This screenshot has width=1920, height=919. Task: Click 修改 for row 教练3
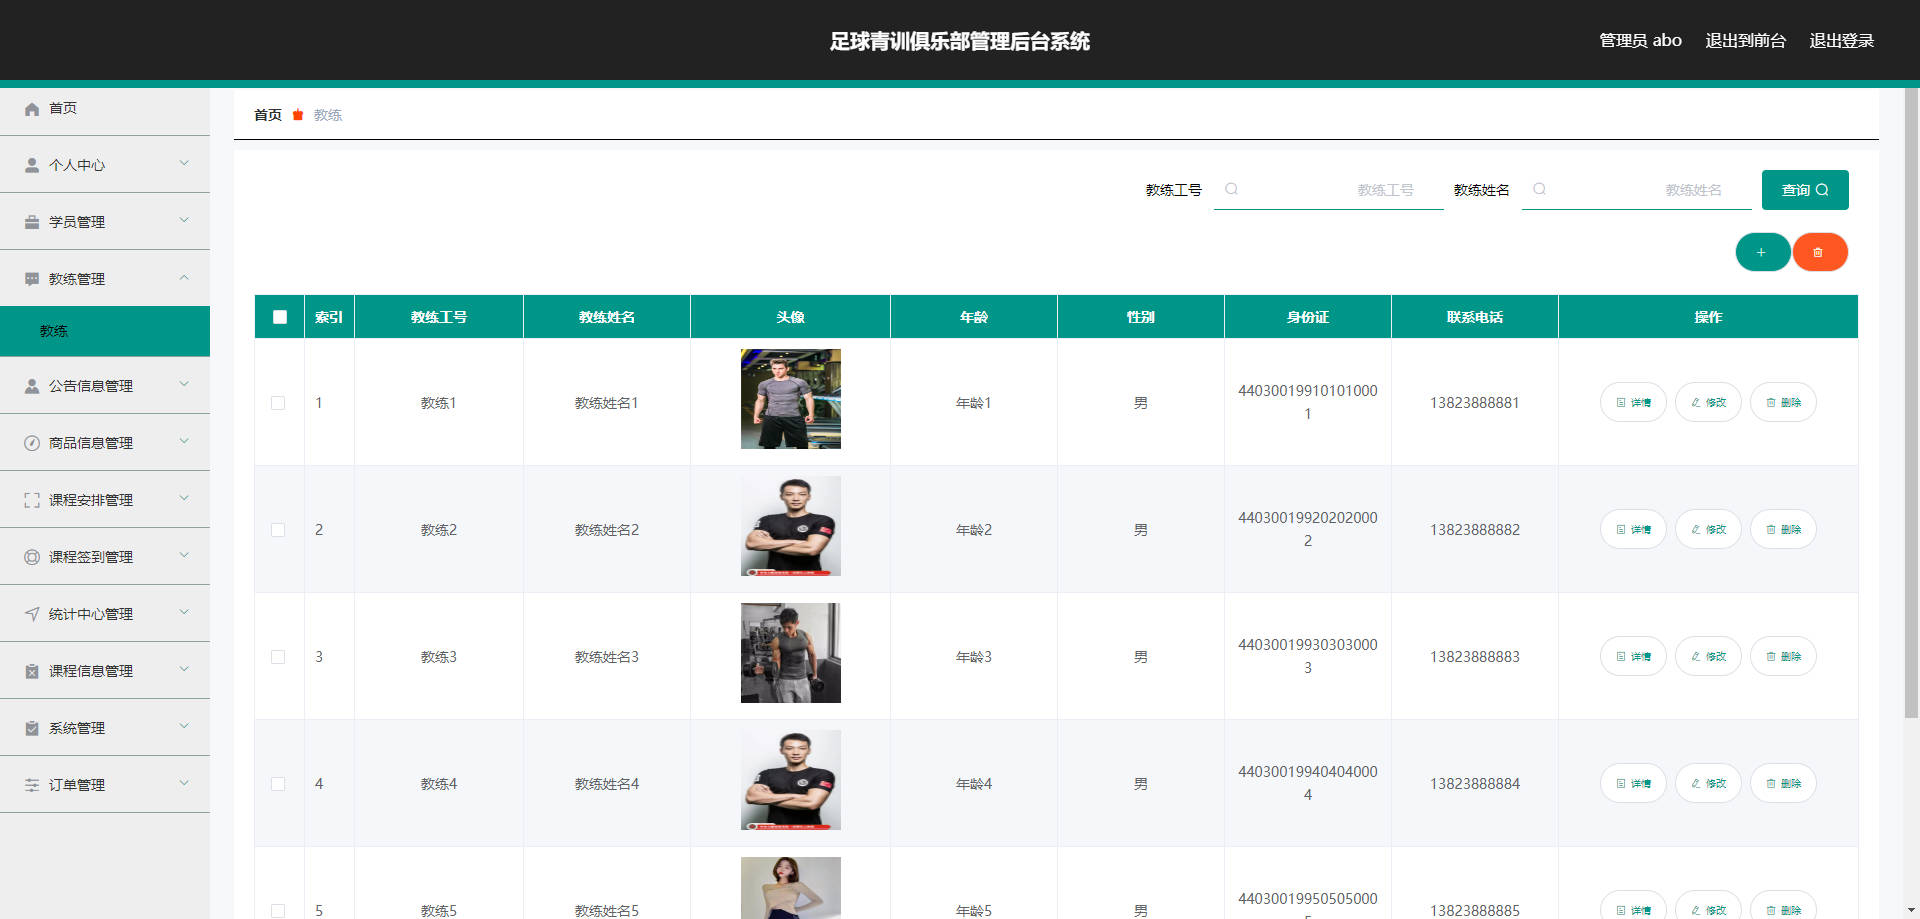1708,656
